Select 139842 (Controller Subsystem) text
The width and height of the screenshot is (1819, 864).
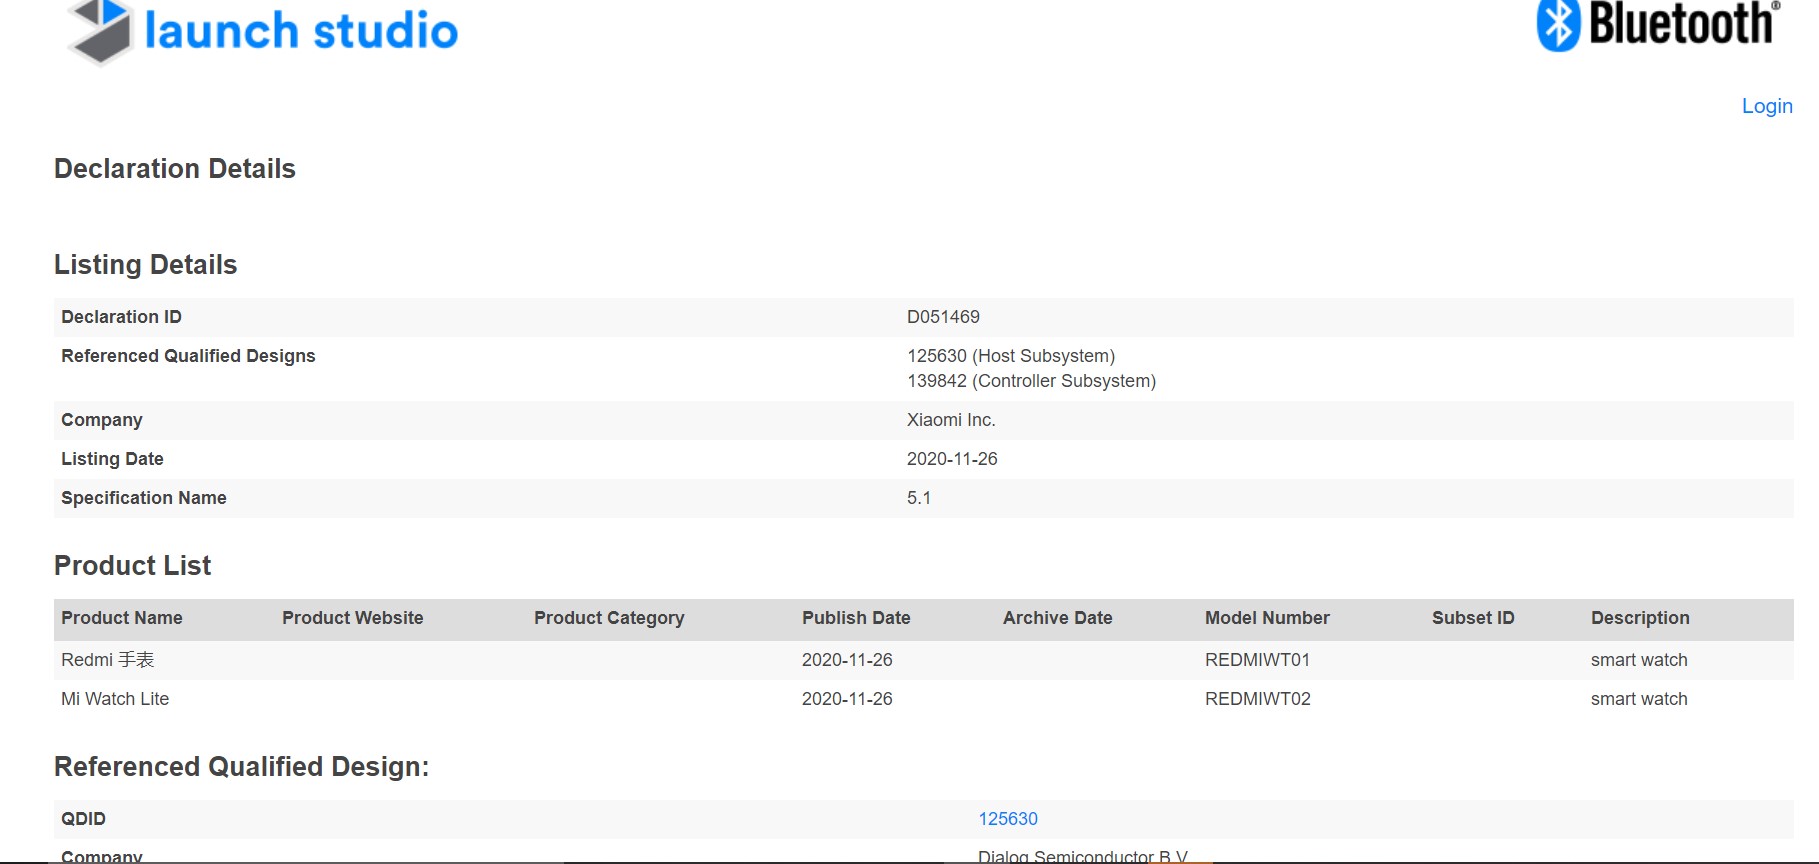pyautogui.click(x=1031, y=381)
